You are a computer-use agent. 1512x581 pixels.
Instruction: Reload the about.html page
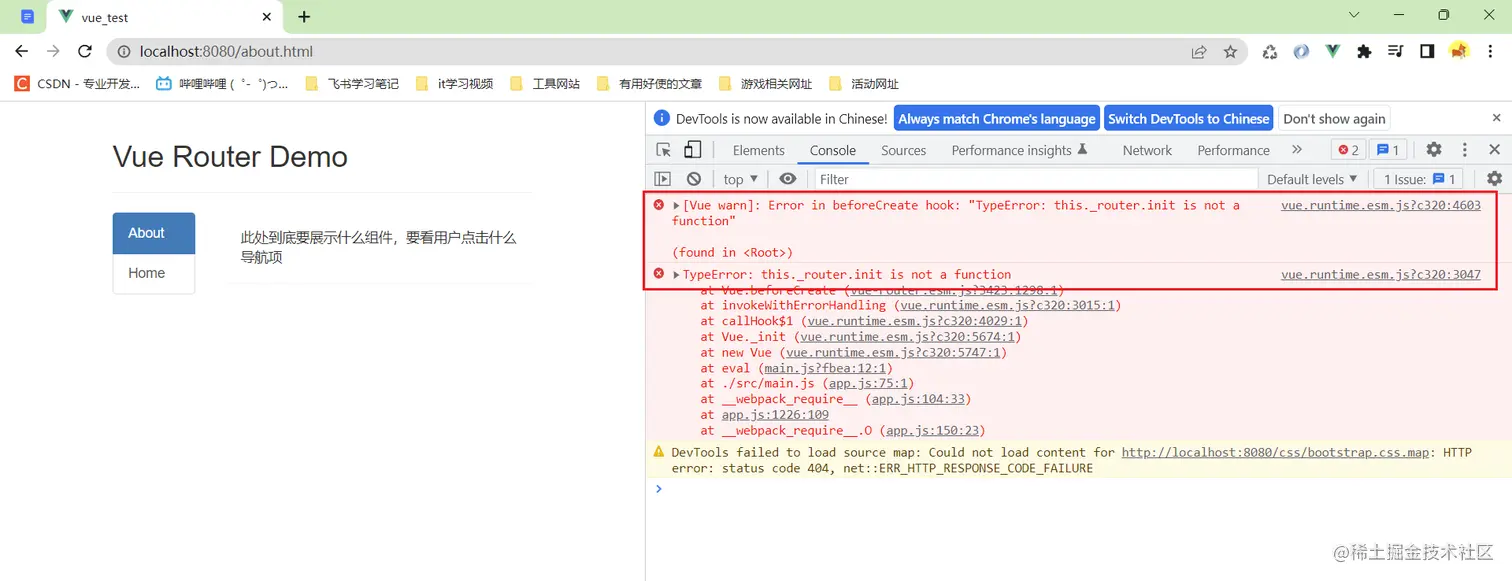coord(85,51)
